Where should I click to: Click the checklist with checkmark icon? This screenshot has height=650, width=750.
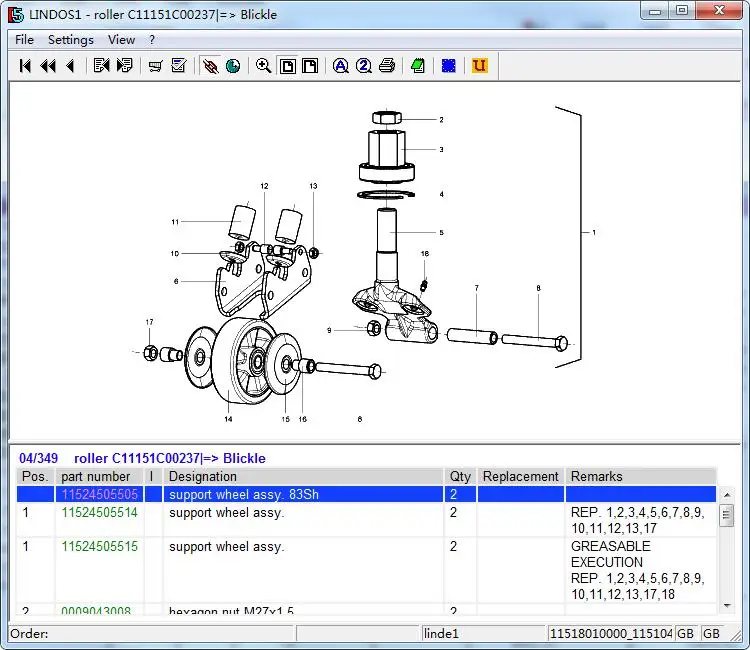click(178, 66)
